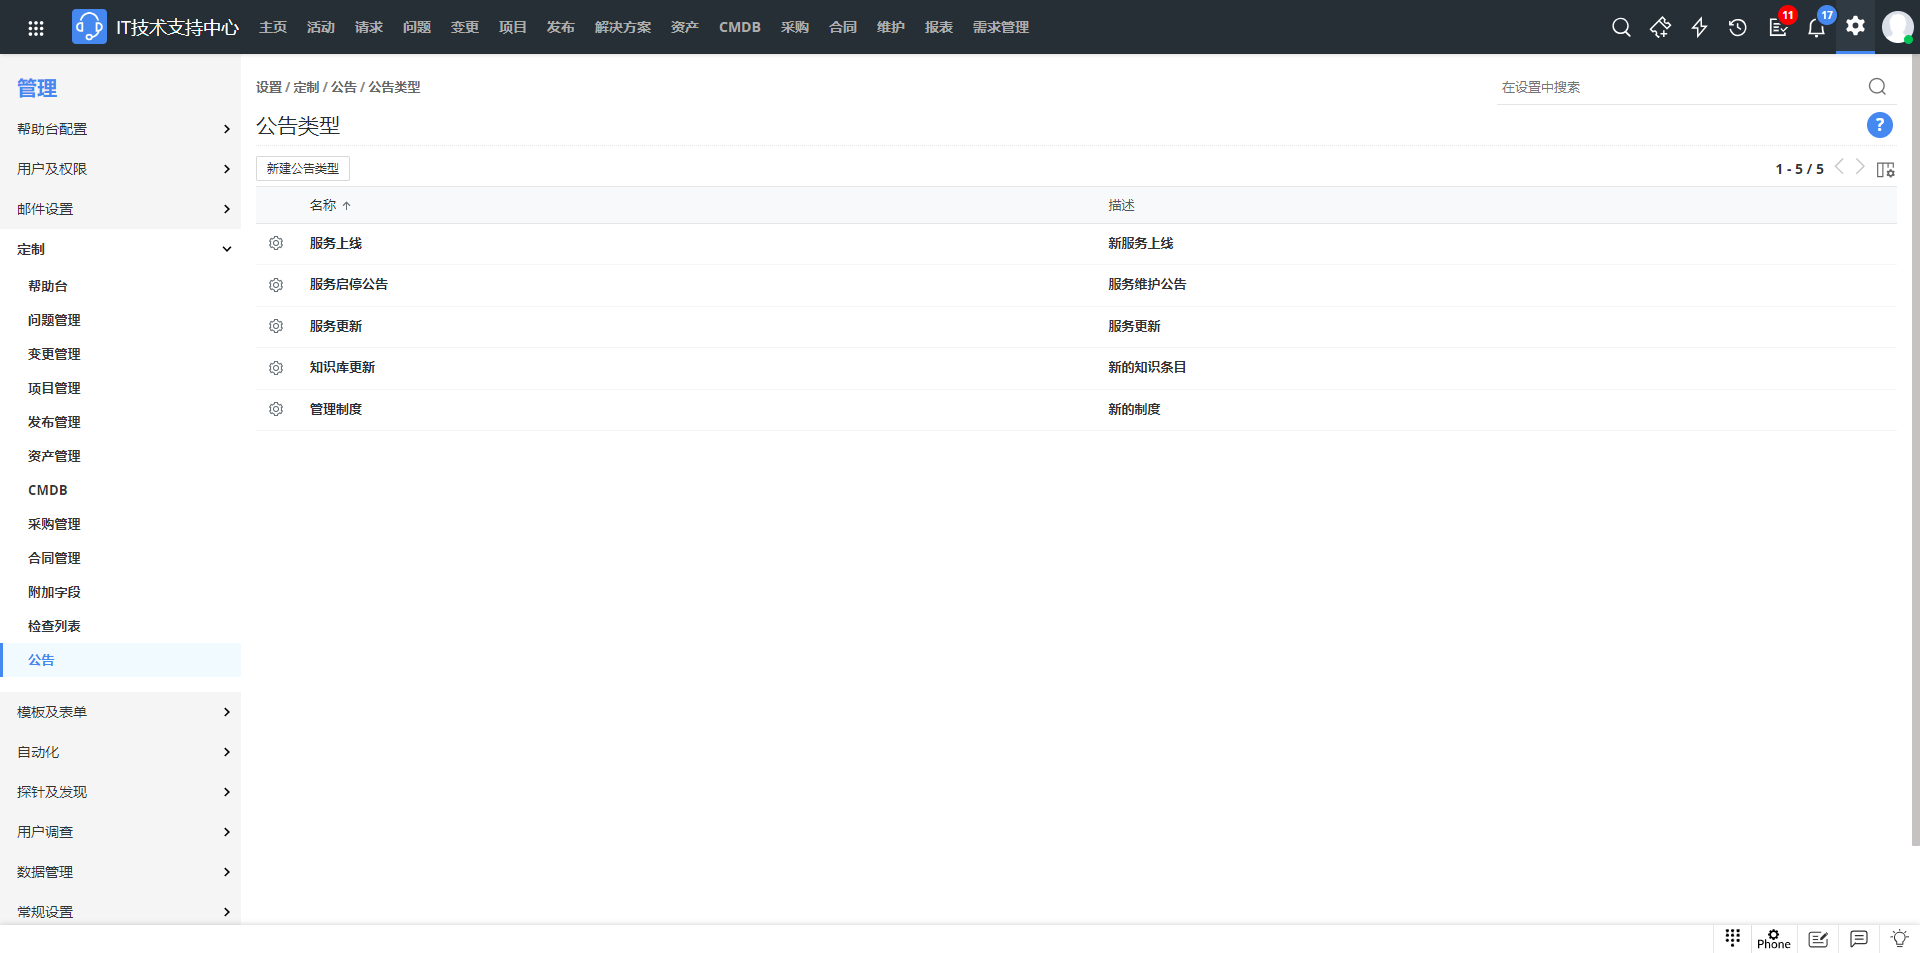1920x953 pixels.
Task: Click 服务维护公告 description cell
Action: [1147, 284]
